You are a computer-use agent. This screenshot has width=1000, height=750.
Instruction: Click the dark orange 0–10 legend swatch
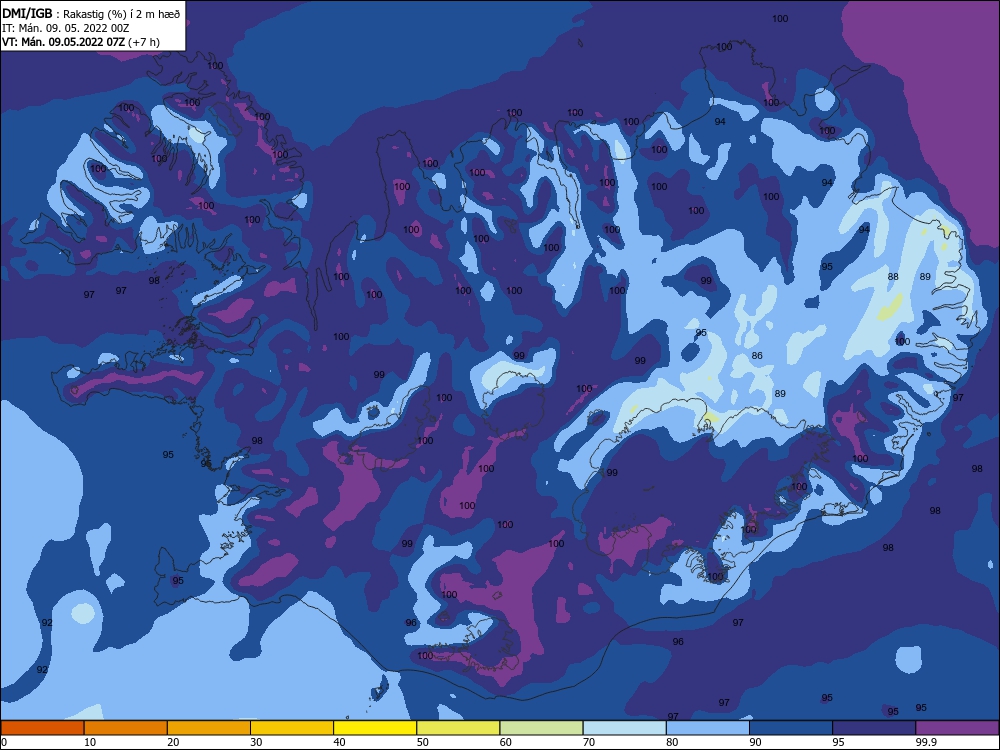pos(42,728)
